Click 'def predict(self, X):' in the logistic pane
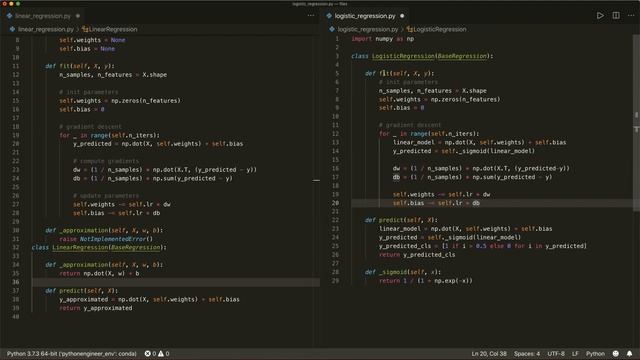 [401, 220]
